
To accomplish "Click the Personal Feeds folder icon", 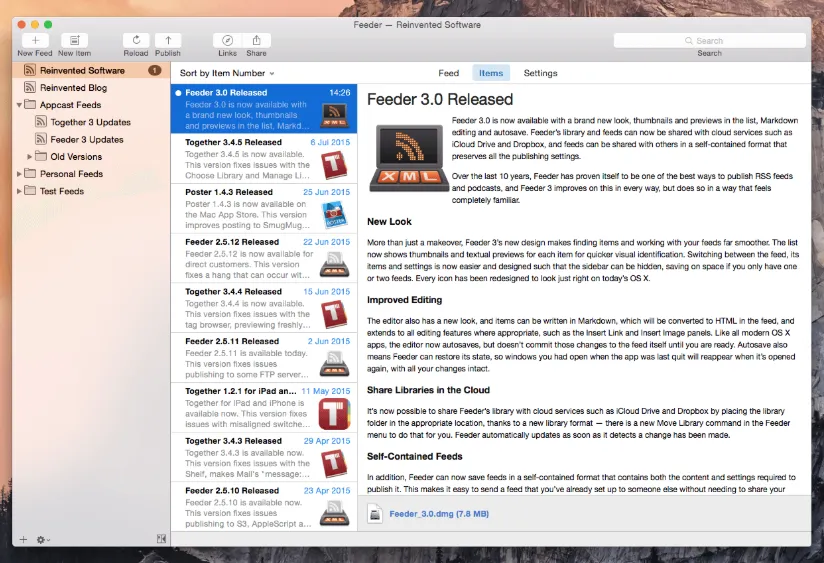I will tap(30, 173).
